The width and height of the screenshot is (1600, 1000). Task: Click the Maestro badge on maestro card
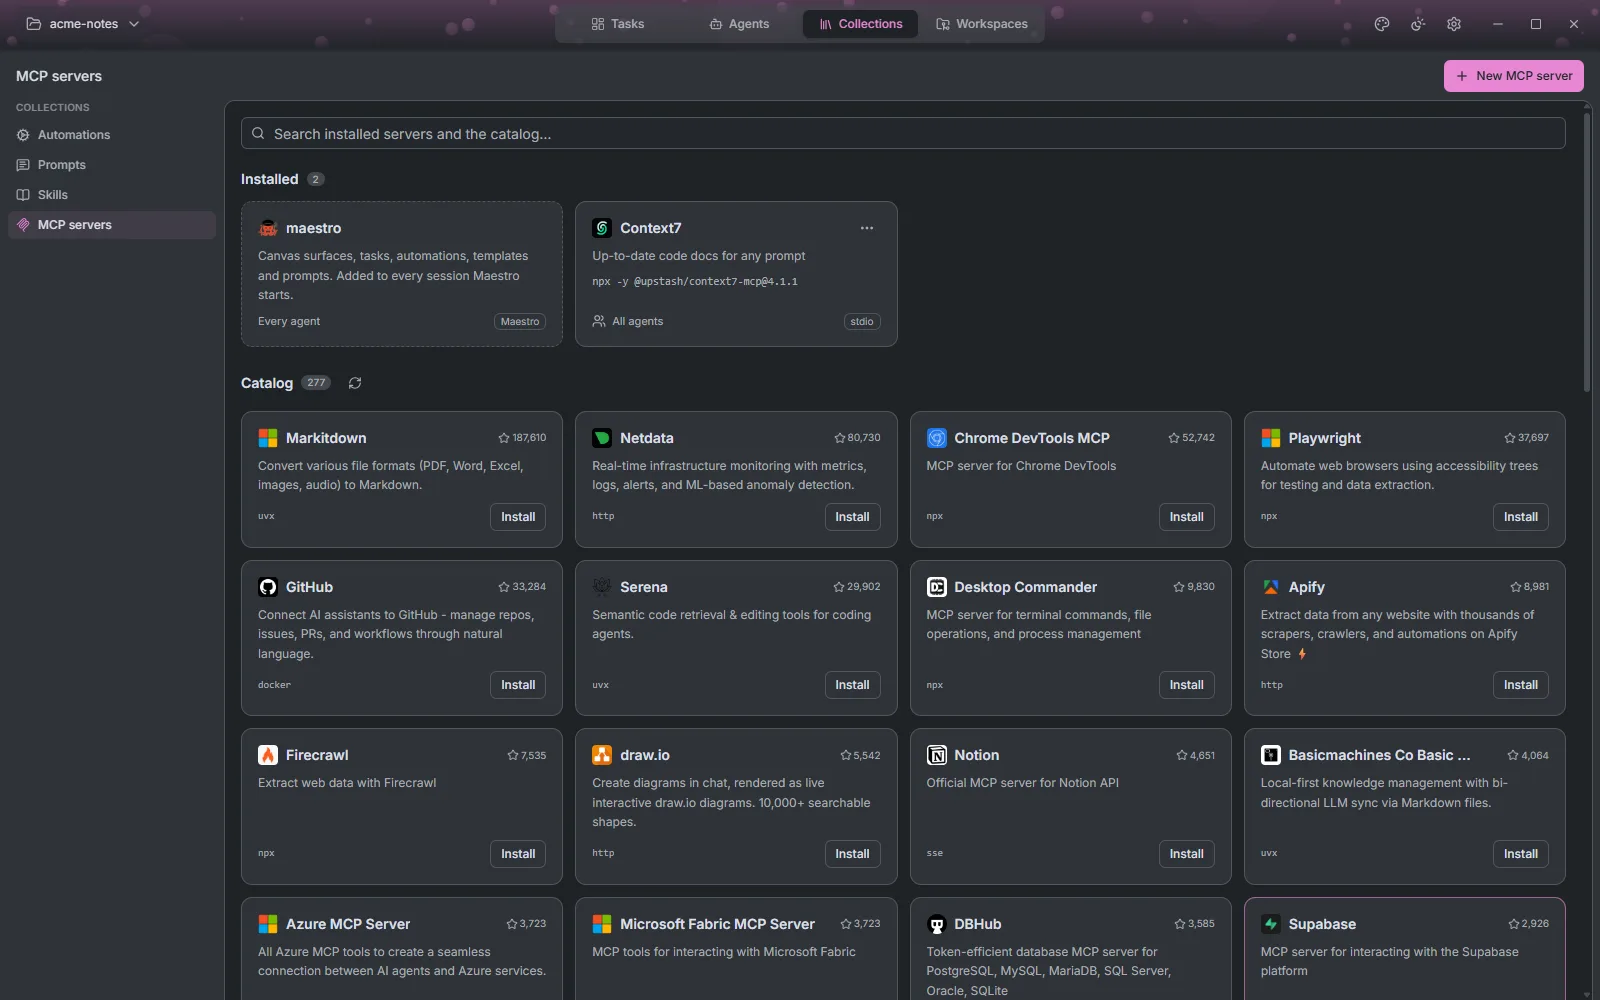[520, 322]
